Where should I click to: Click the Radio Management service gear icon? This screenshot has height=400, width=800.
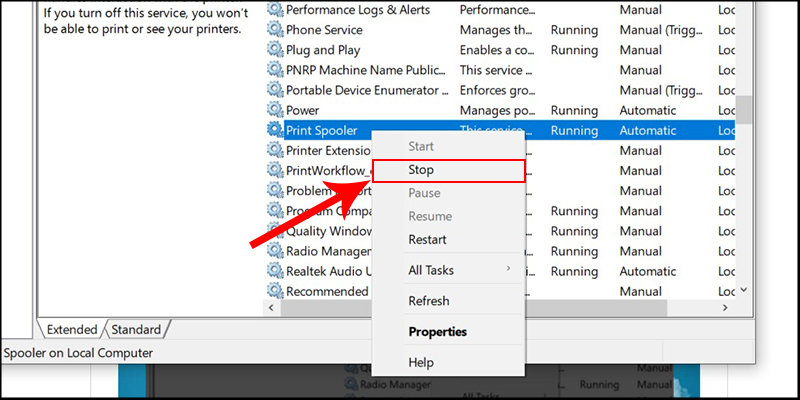click(x=275, y=251)
